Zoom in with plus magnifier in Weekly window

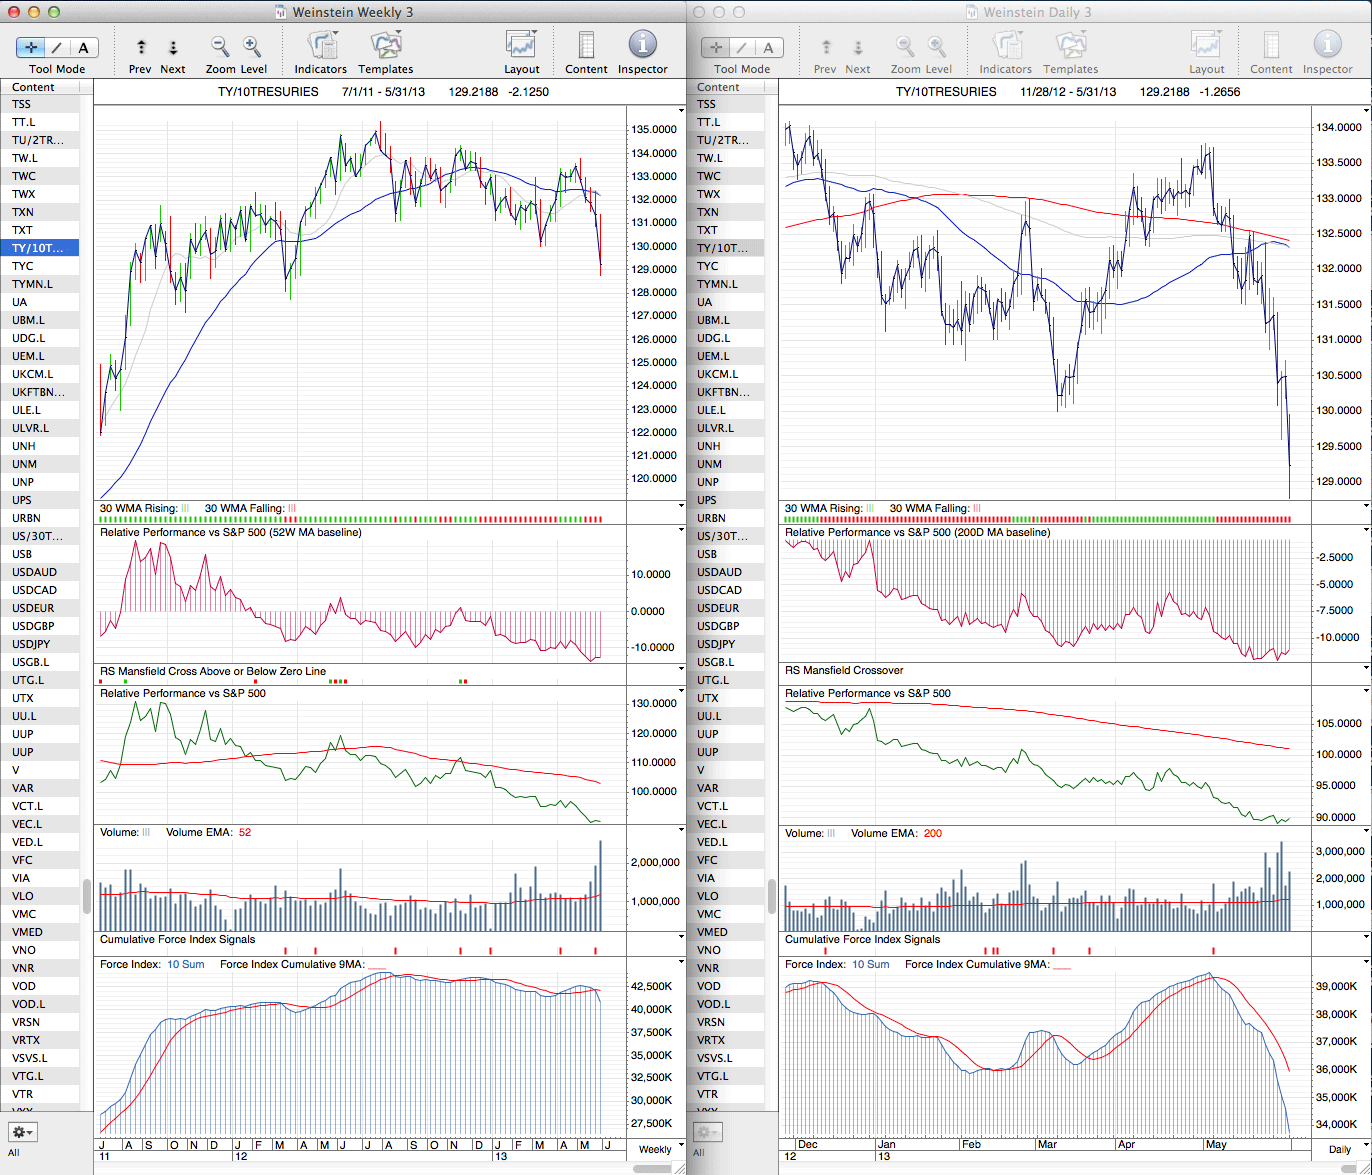252,47
